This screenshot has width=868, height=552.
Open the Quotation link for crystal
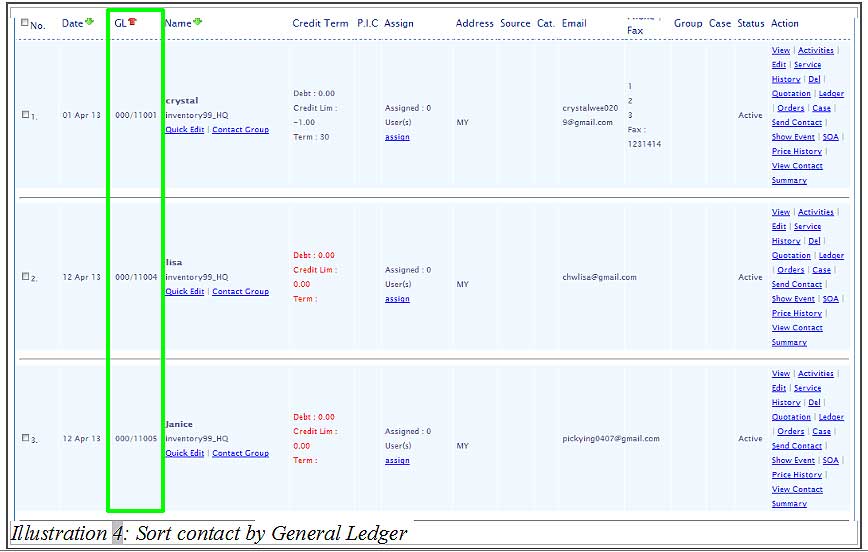[x=791, y=94]
